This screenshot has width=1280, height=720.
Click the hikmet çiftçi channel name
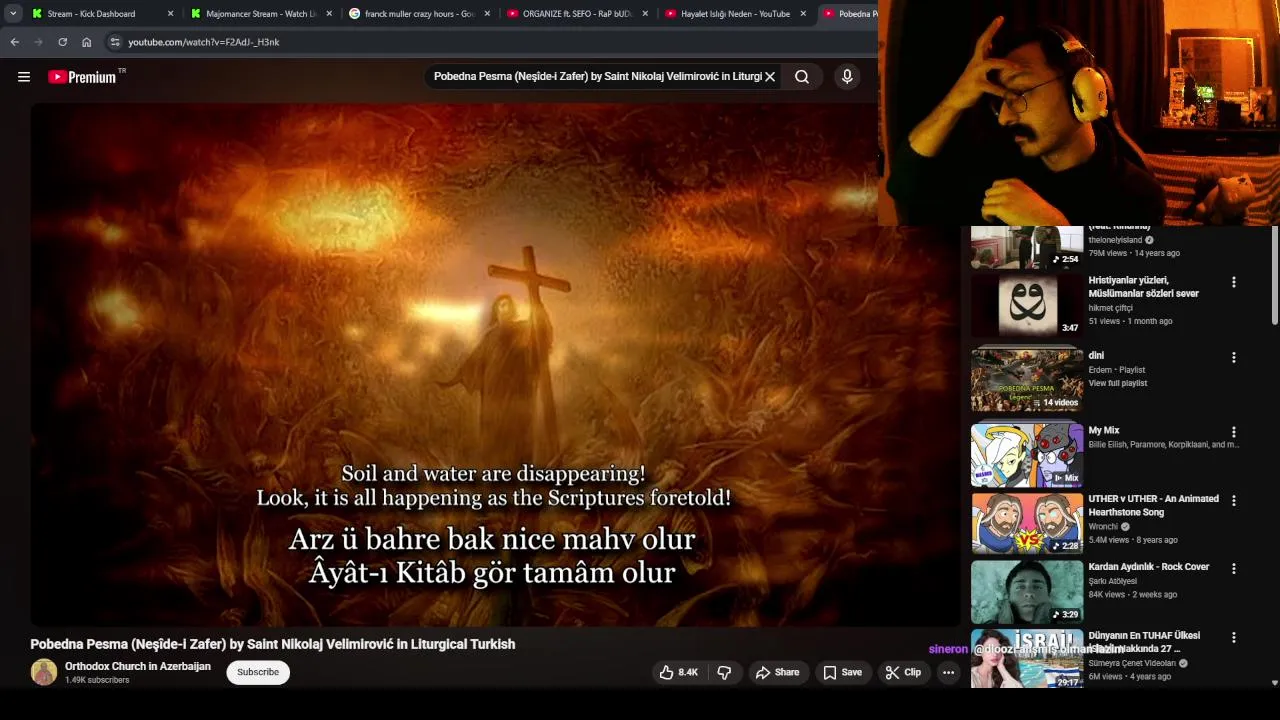pyautogui.click(x=1110, y=308)
